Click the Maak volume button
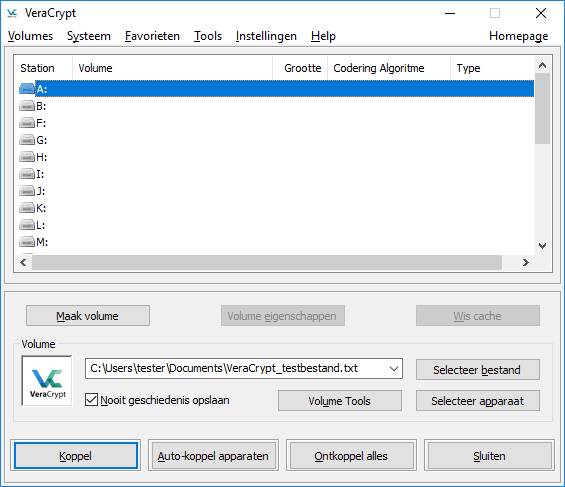565x487 pixels. (x=88, y=316)
